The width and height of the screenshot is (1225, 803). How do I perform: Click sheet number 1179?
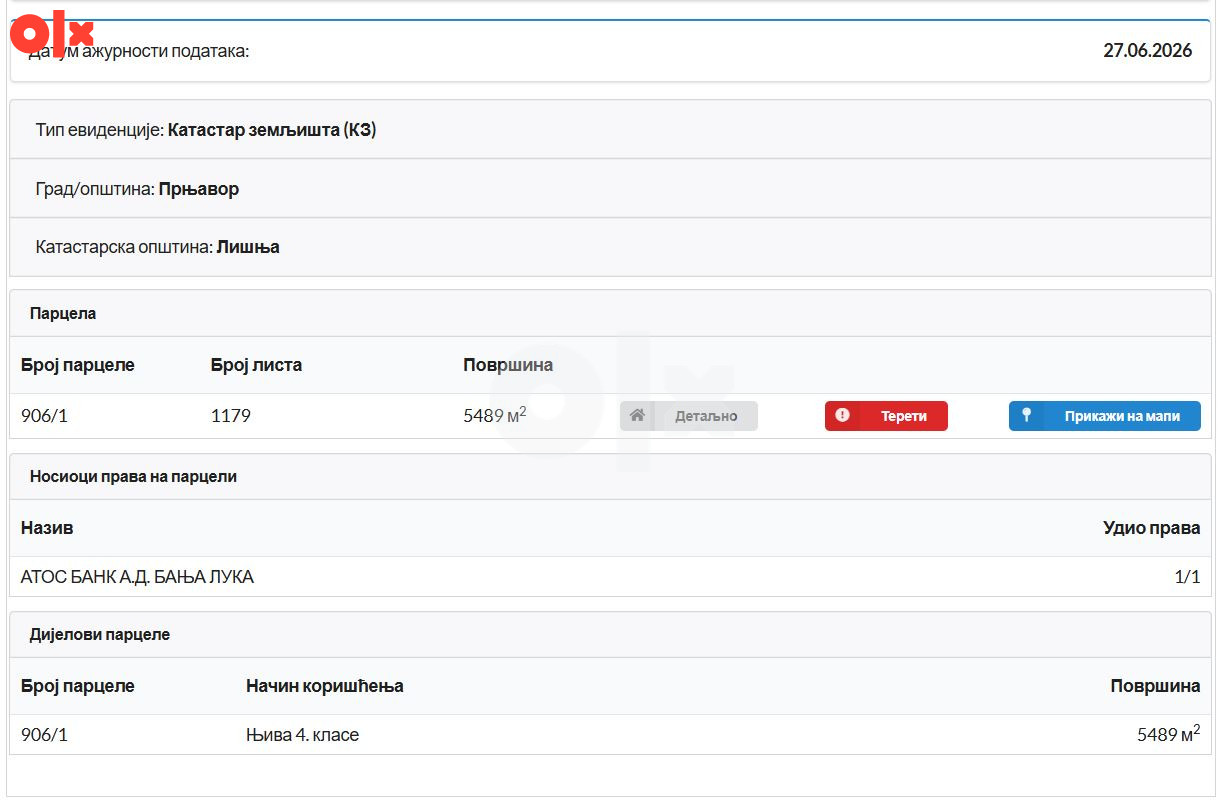(x=231, y=416)
